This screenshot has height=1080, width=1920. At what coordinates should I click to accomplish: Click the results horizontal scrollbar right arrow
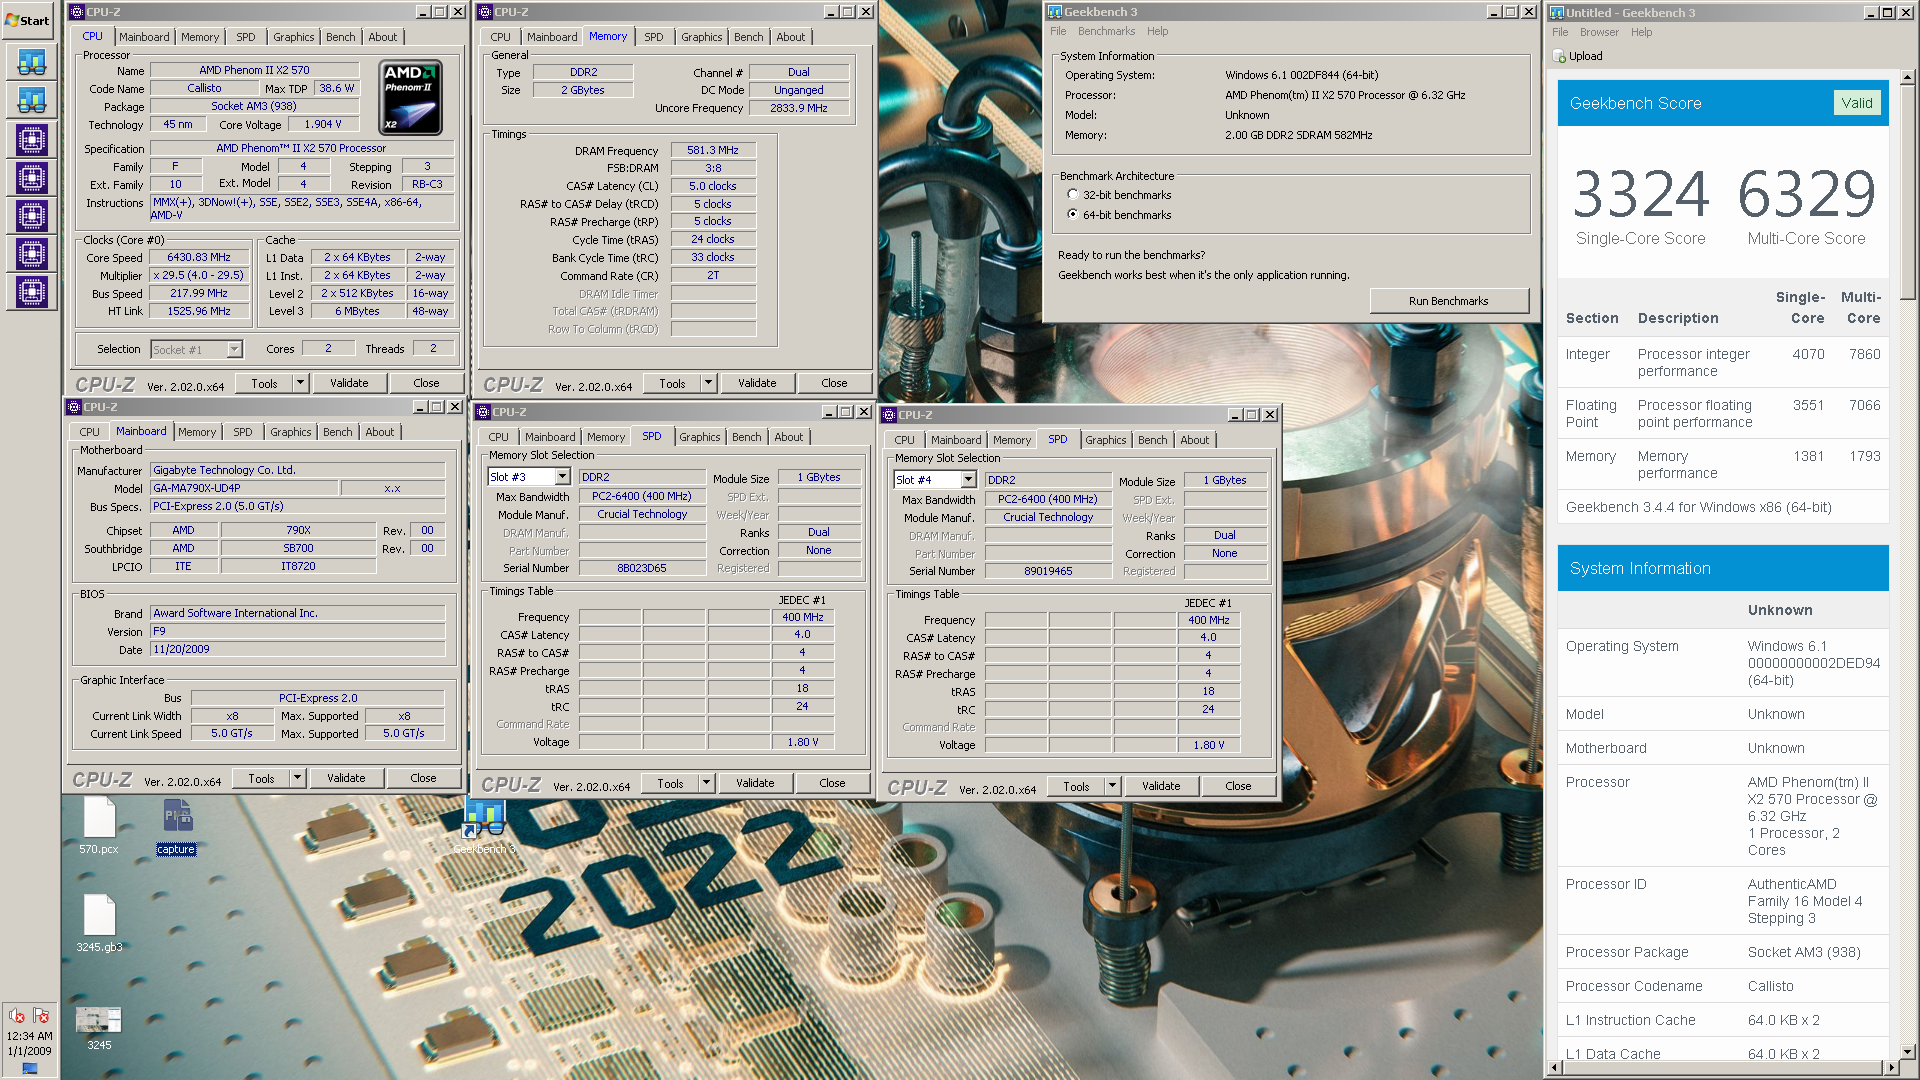1892,1068
